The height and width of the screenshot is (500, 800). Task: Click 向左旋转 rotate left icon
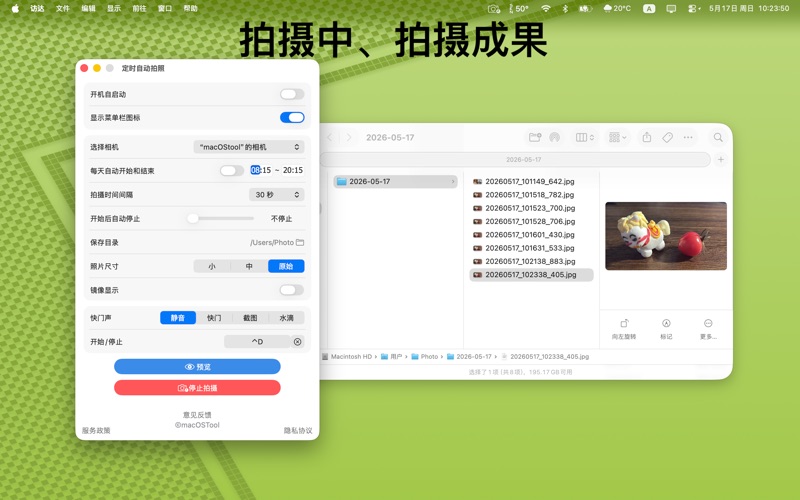pyautogui.click(x=624, y=323)
